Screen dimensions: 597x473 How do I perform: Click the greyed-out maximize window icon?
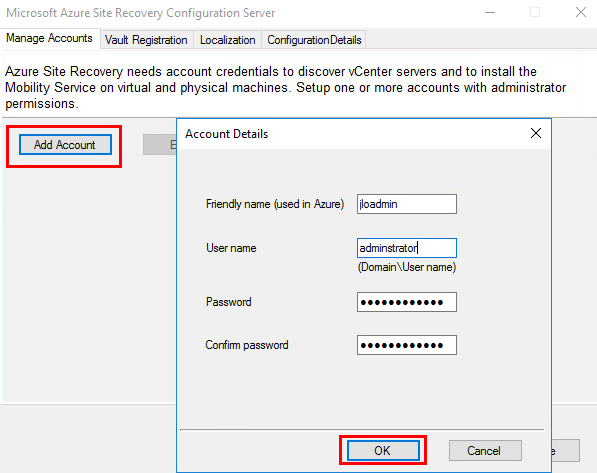pos(535,13)
